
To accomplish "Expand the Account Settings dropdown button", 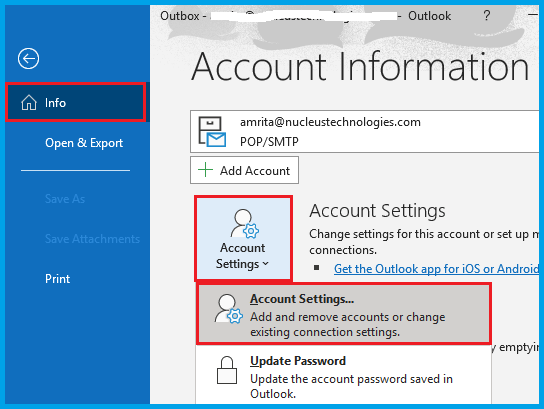I will click(244, 238).
